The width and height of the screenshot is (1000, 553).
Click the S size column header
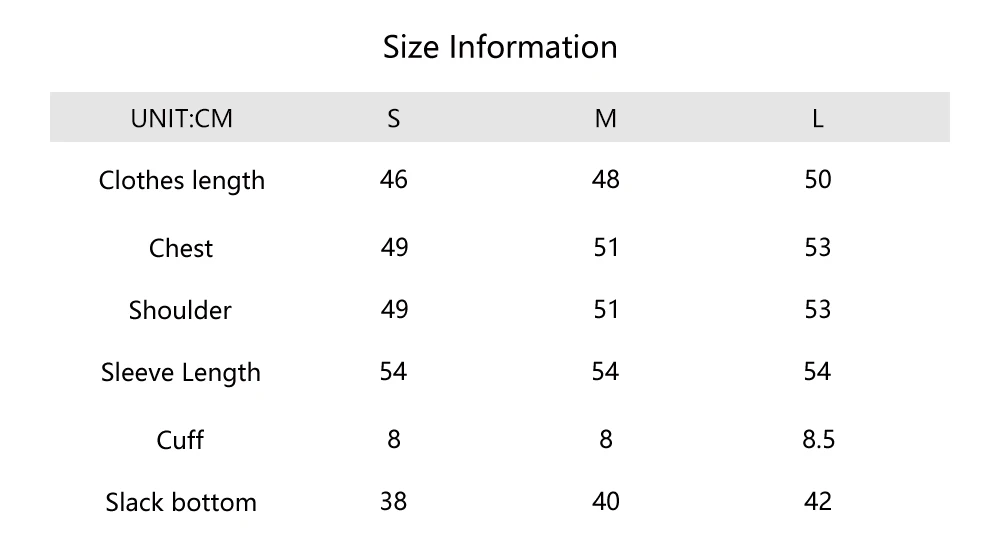[x=394, y=118]
